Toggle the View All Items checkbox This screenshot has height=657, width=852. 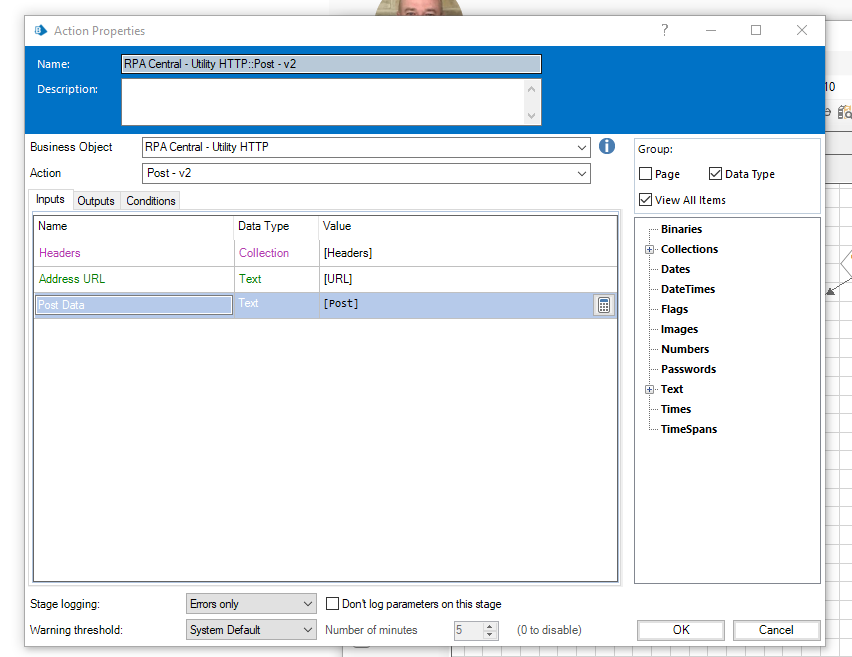pyautogui.click(x=646, y=200)
